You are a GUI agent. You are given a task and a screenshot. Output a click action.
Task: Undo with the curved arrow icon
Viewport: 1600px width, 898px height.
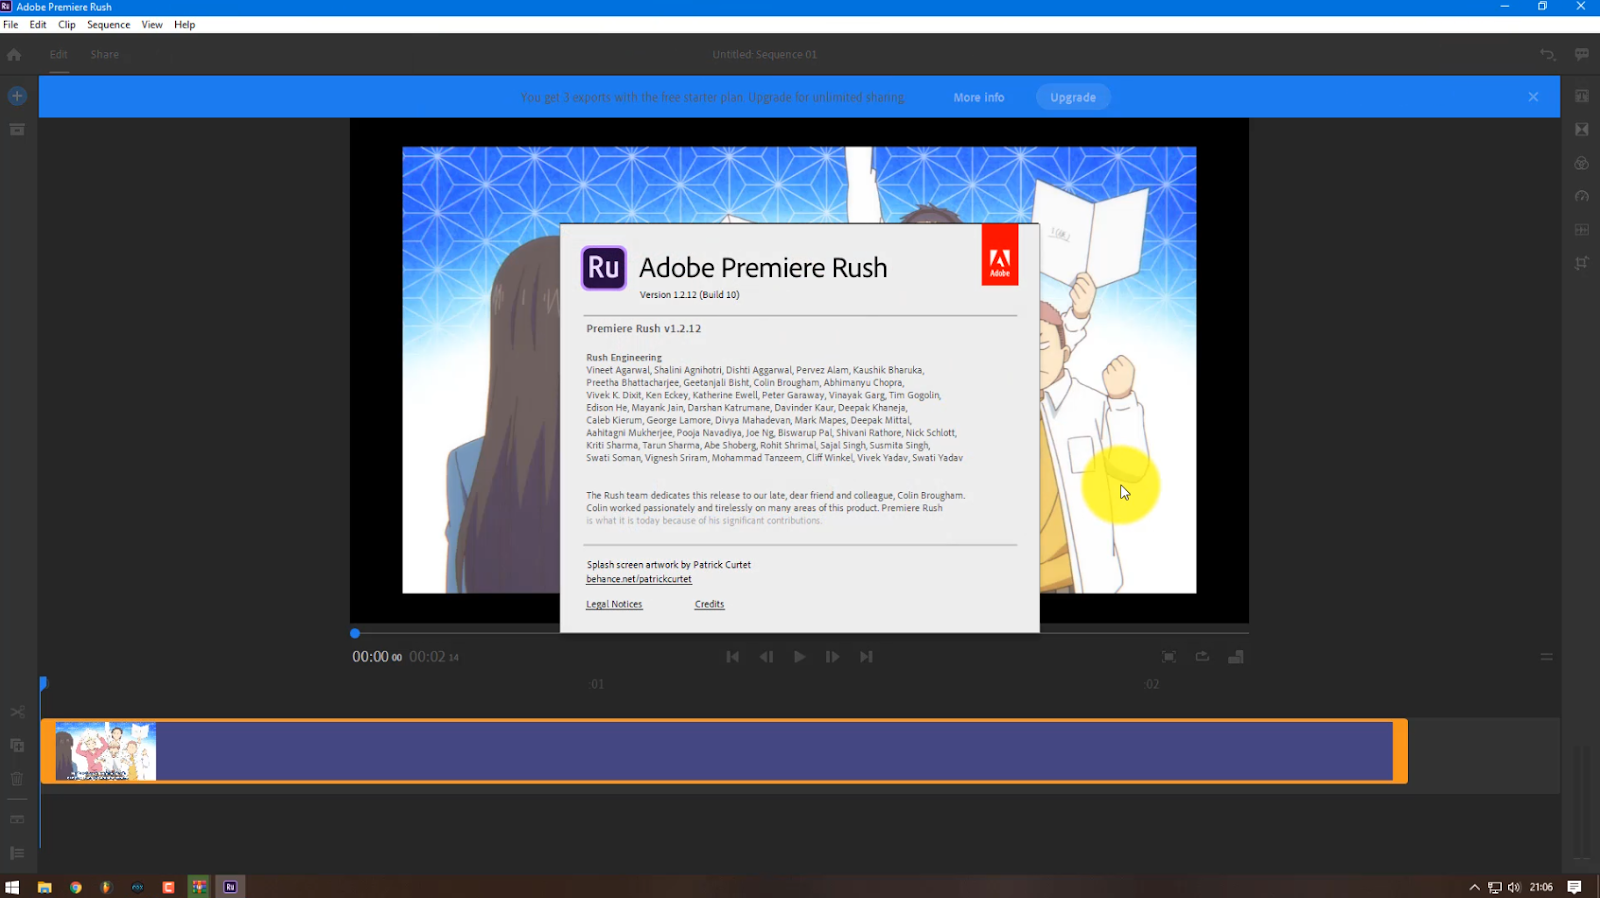1548,55
